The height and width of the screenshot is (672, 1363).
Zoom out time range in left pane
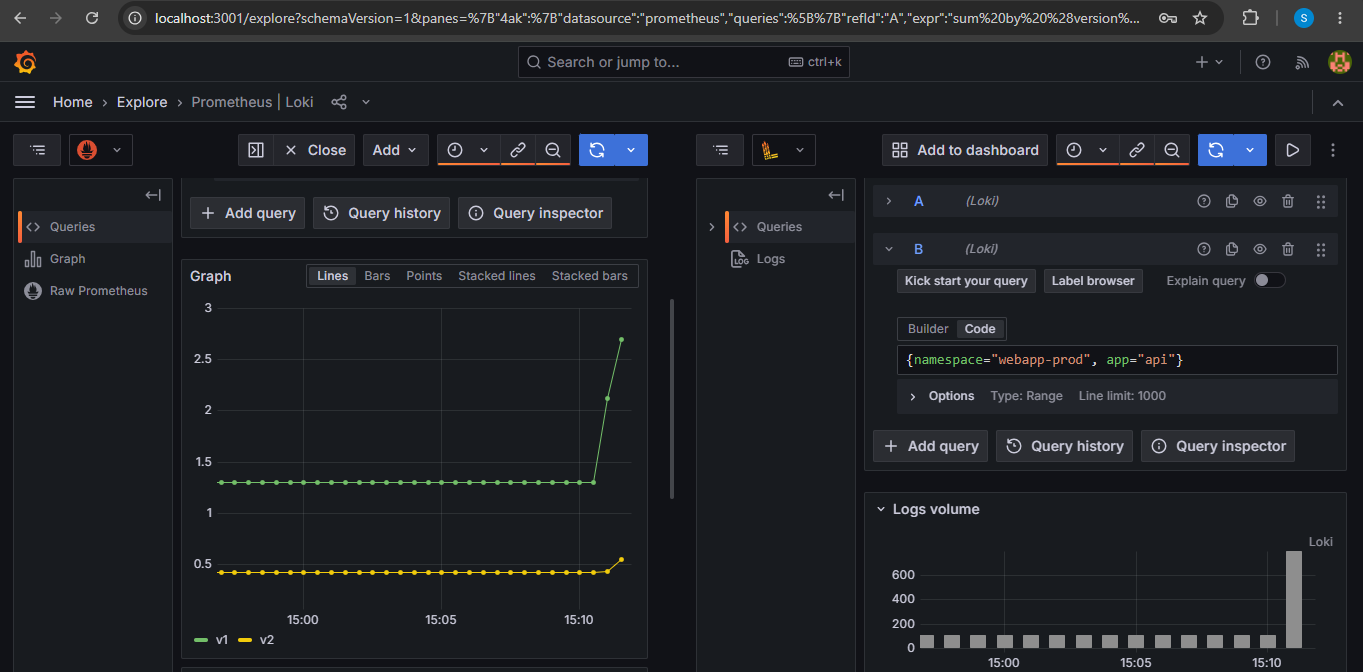click(x=553, y=150)
